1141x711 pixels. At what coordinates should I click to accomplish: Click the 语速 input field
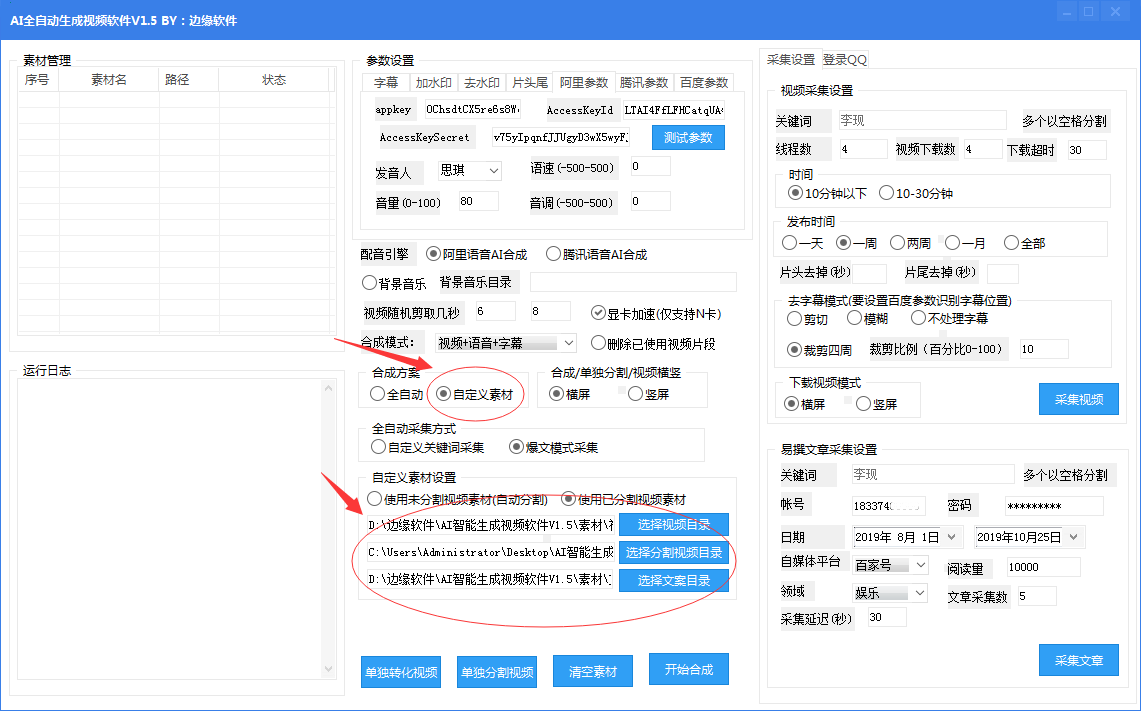point(650,166)
